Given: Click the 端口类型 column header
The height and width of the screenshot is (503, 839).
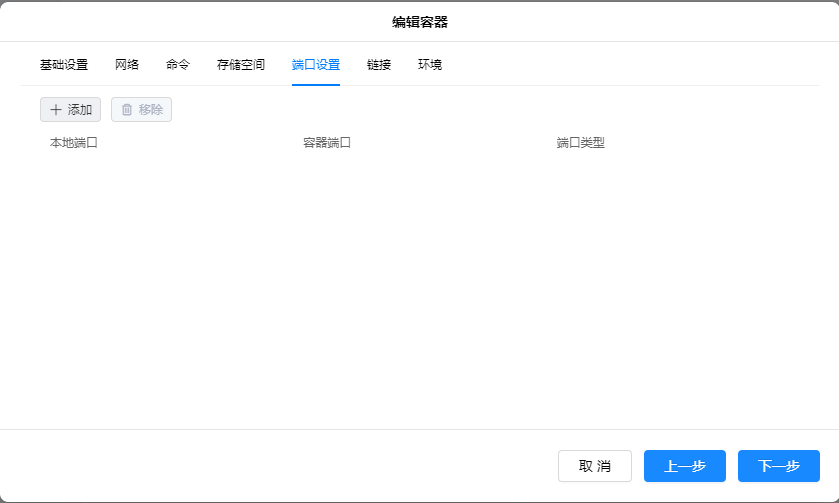Looking at the screenshot, I should tap(581, 143).
